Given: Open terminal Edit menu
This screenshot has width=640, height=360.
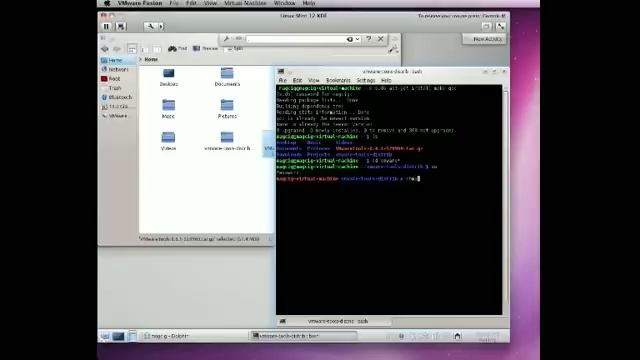Looking at the screenshot, I should point(297,80).
